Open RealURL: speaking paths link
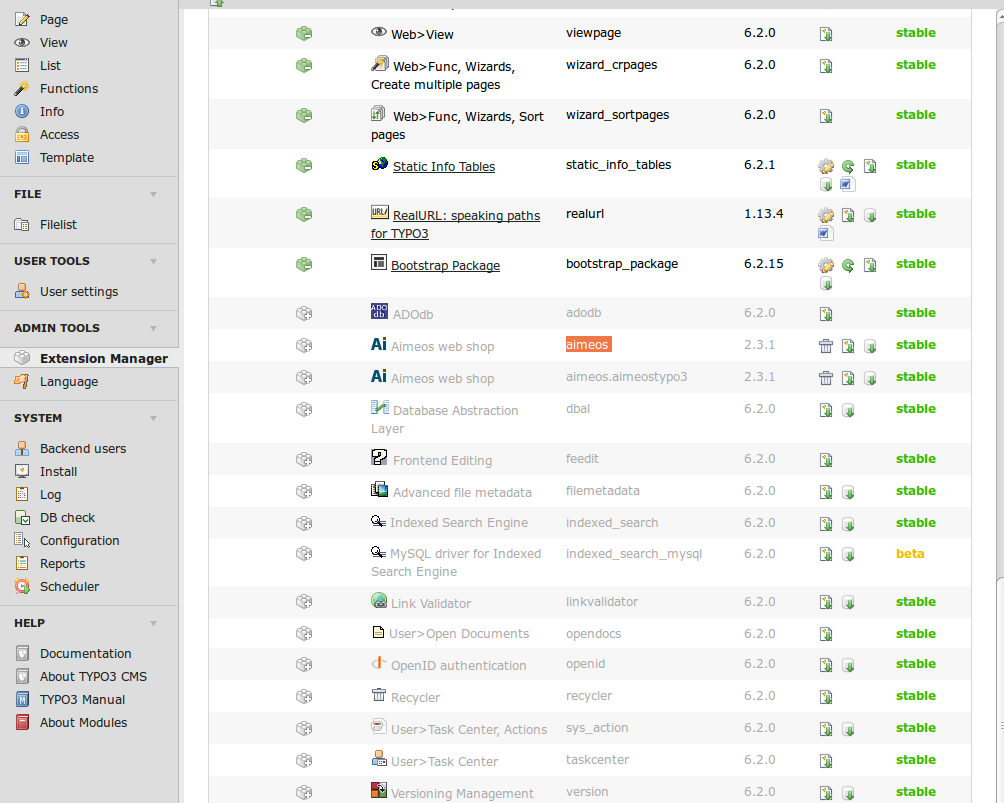The image size is (1004, 803). pyautogui.click(x=455, y=224)
